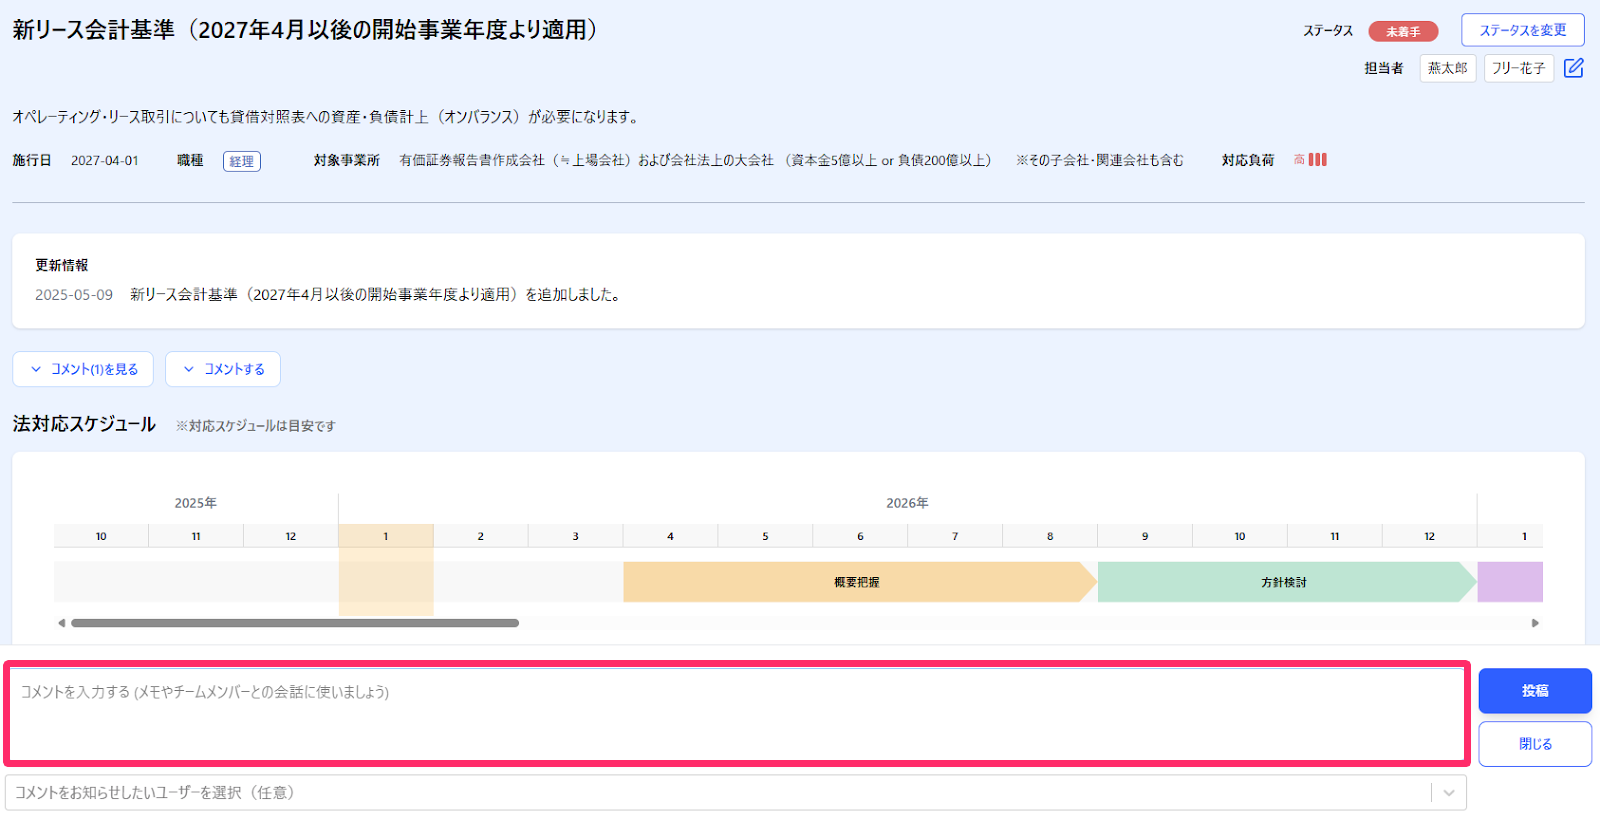This screenshot has width=1600, height=820.
Task: Click the 概要把握 schedule bar
Action: point(860,582)
